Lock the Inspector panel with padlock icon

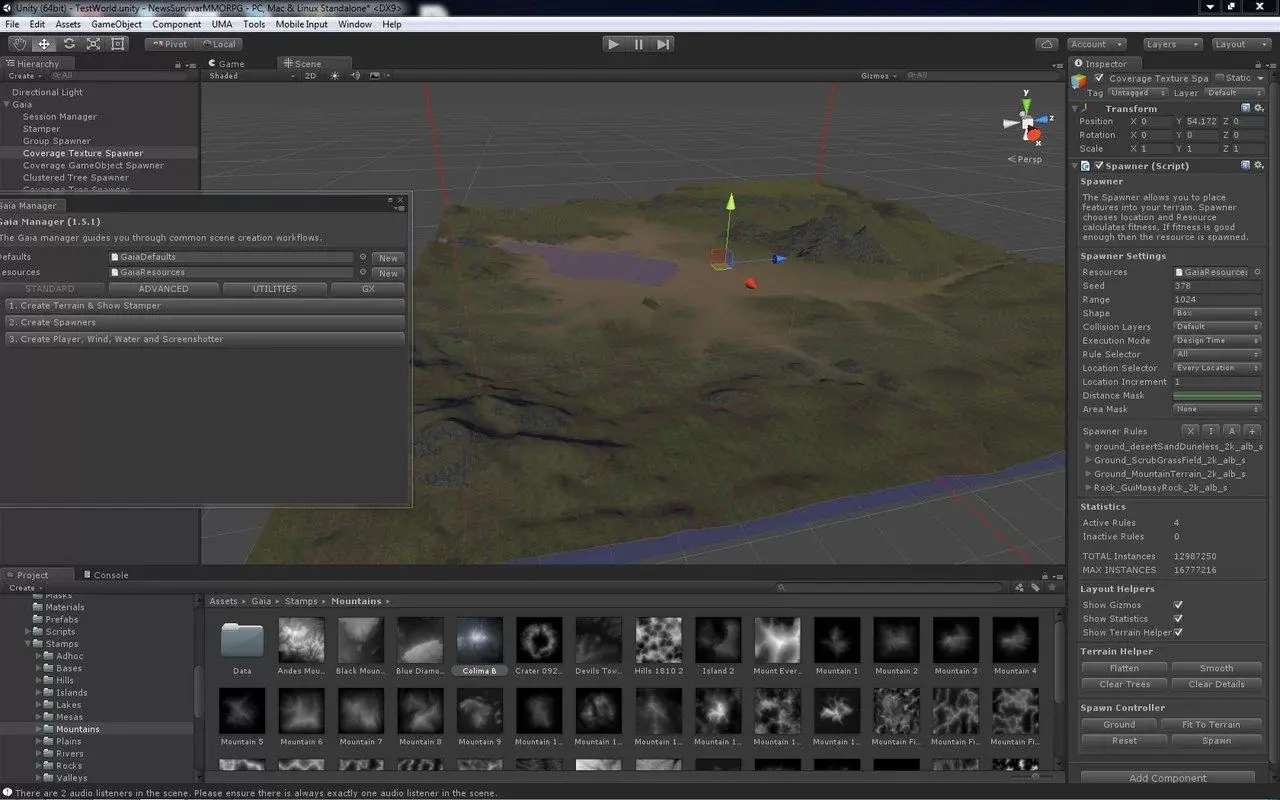(1256, 63)
